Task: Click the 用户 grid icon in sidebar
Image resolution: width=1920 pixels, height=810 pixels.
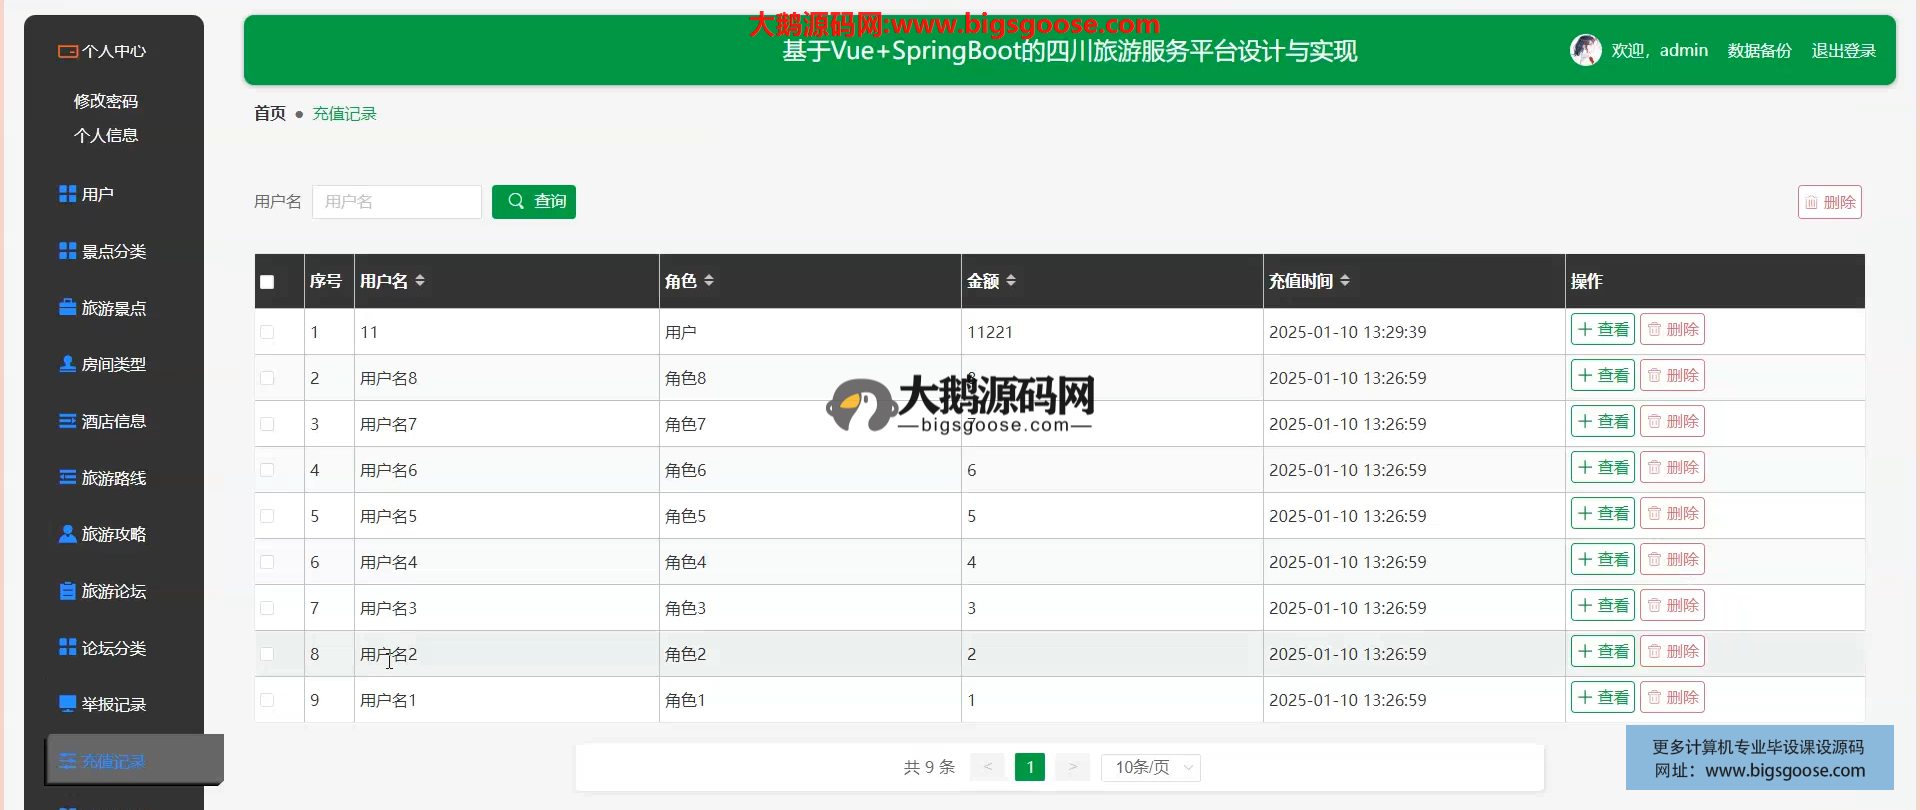Action: (67, 194)
